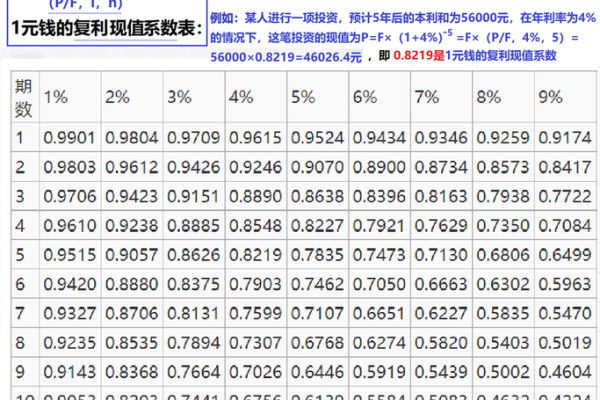The width and height of the screenshot is (600, 400).
Task: Select the 0.6768 entry in row 8
Action: [317, 343]
